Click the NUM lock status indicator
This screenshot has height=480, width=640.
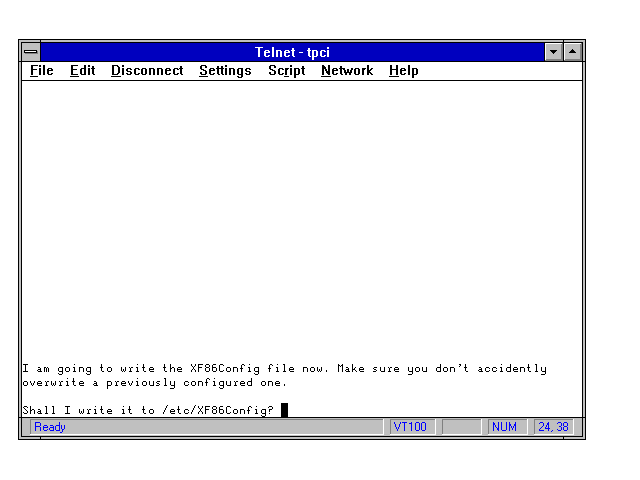(x=505, y=427)
